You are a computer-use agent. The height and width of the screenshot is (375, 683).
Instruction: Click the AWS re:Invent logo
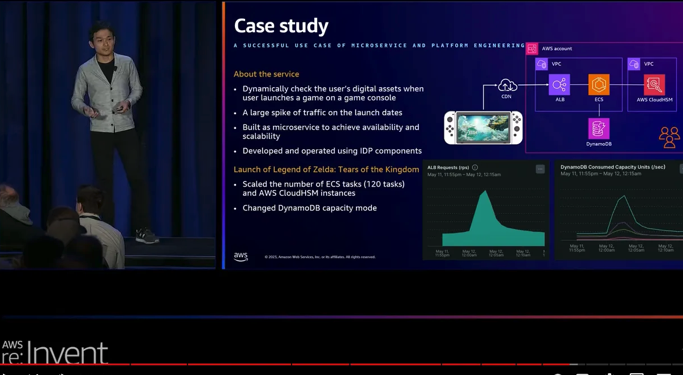click(x=54, y=352)
